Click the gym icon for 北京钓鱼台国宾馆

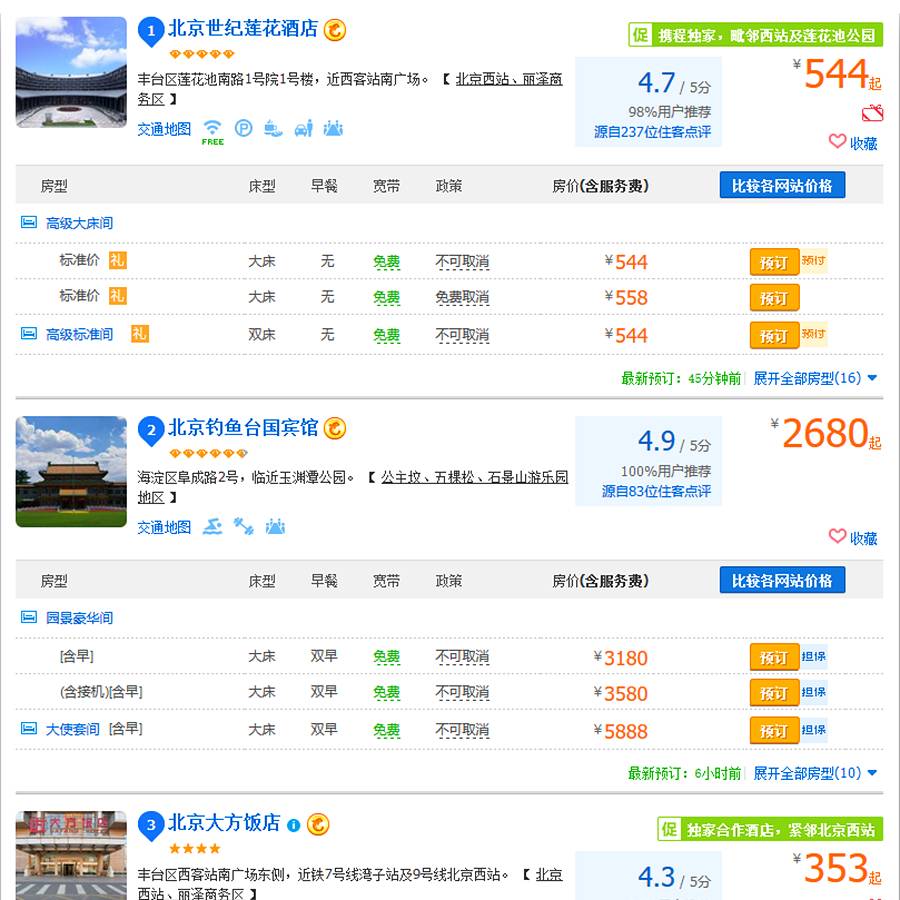click(243, 526)
